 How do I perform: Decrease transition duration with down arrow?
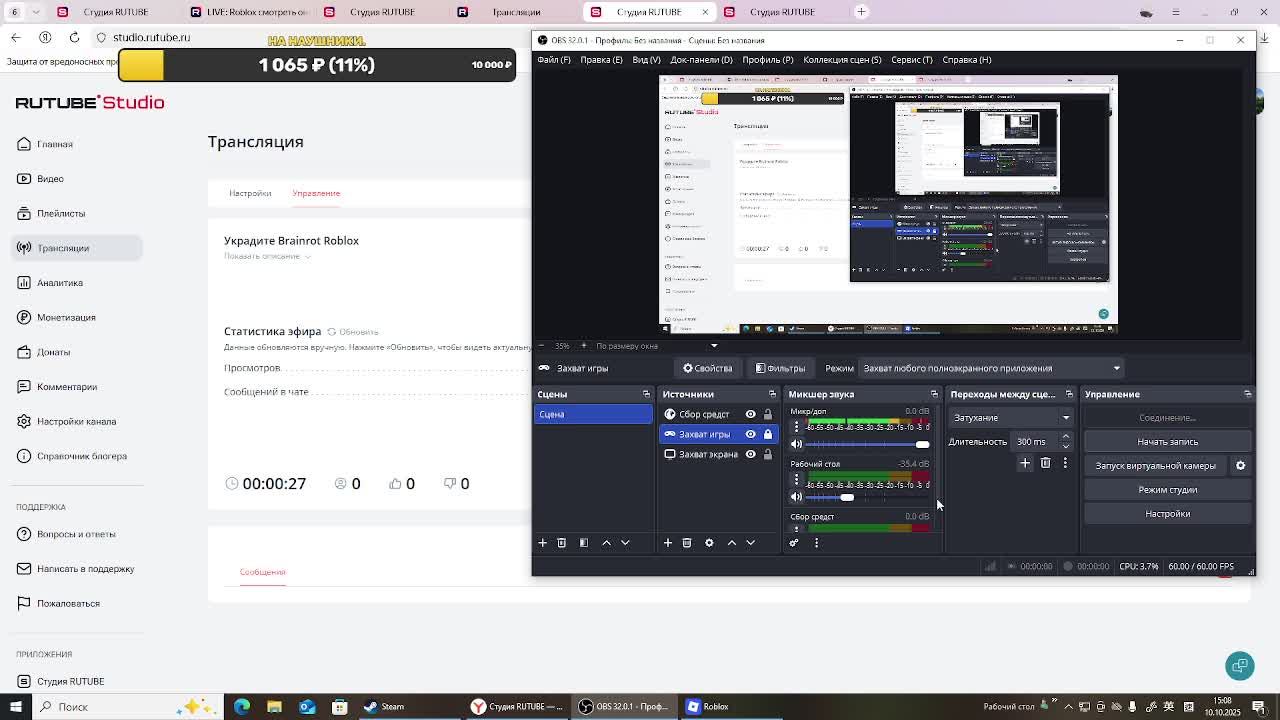point(1065,446)
